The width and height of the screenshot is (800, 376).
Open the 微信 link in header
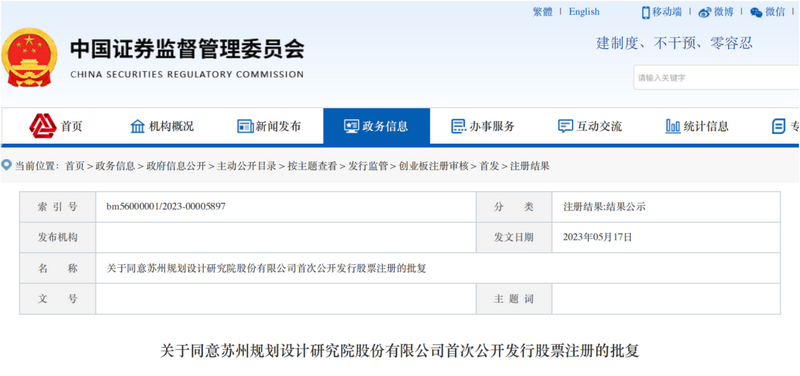(x=775, y=12)
